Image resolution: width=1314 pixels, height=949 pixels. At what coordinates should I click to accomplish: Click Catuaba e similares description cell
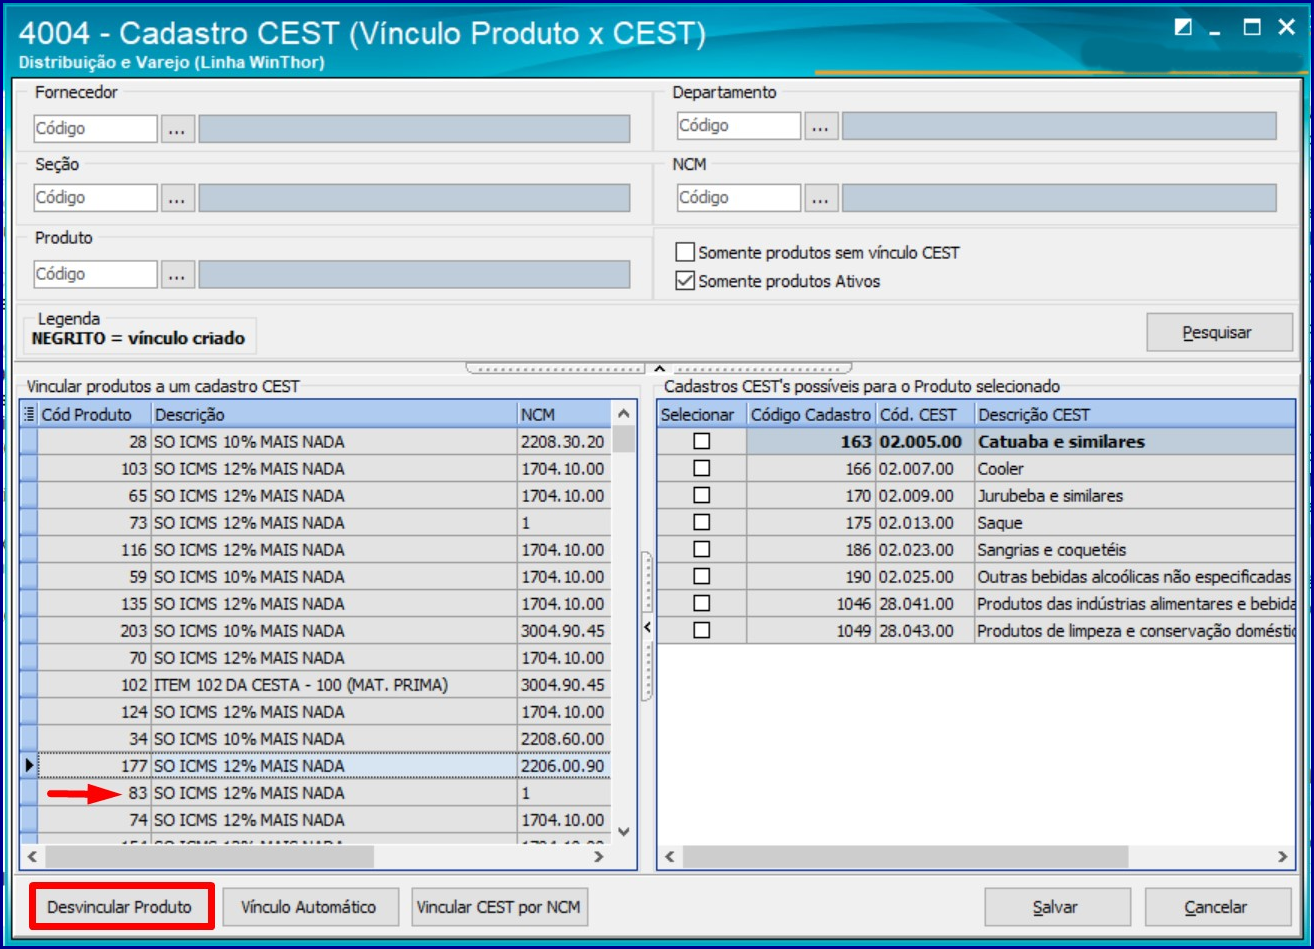(1135, 441)
